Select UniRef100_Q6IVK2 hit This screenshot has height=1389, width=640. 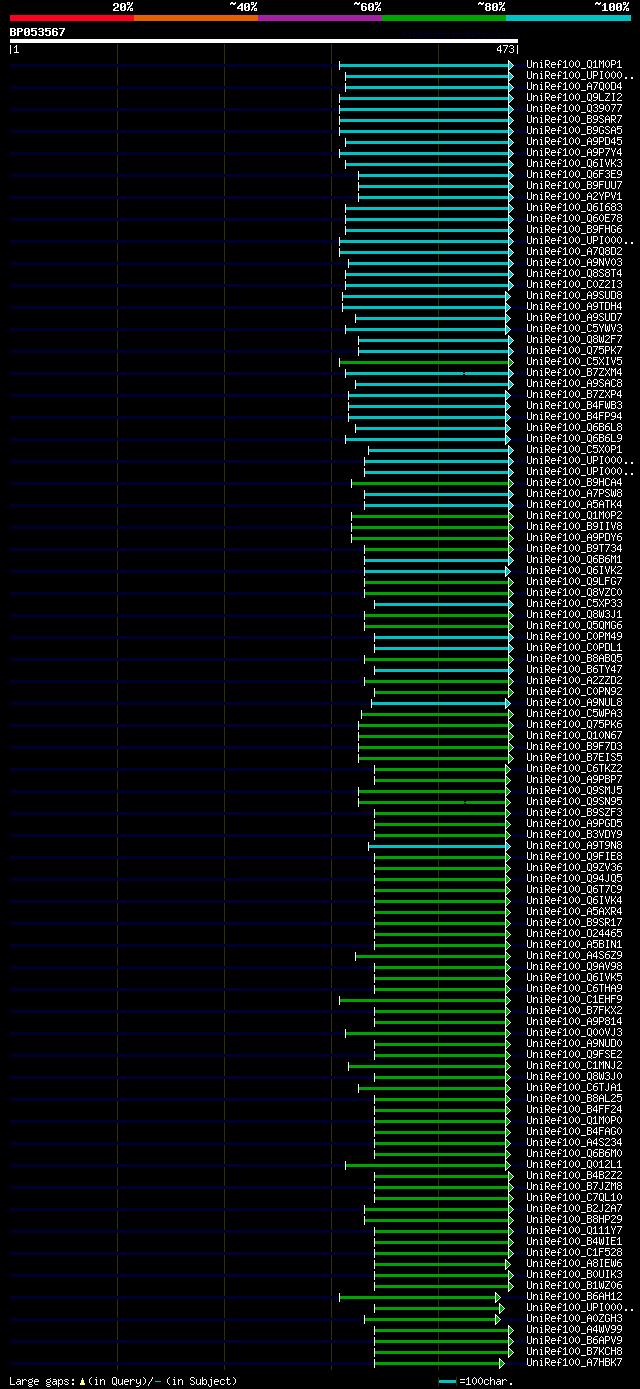coord(574,571)
